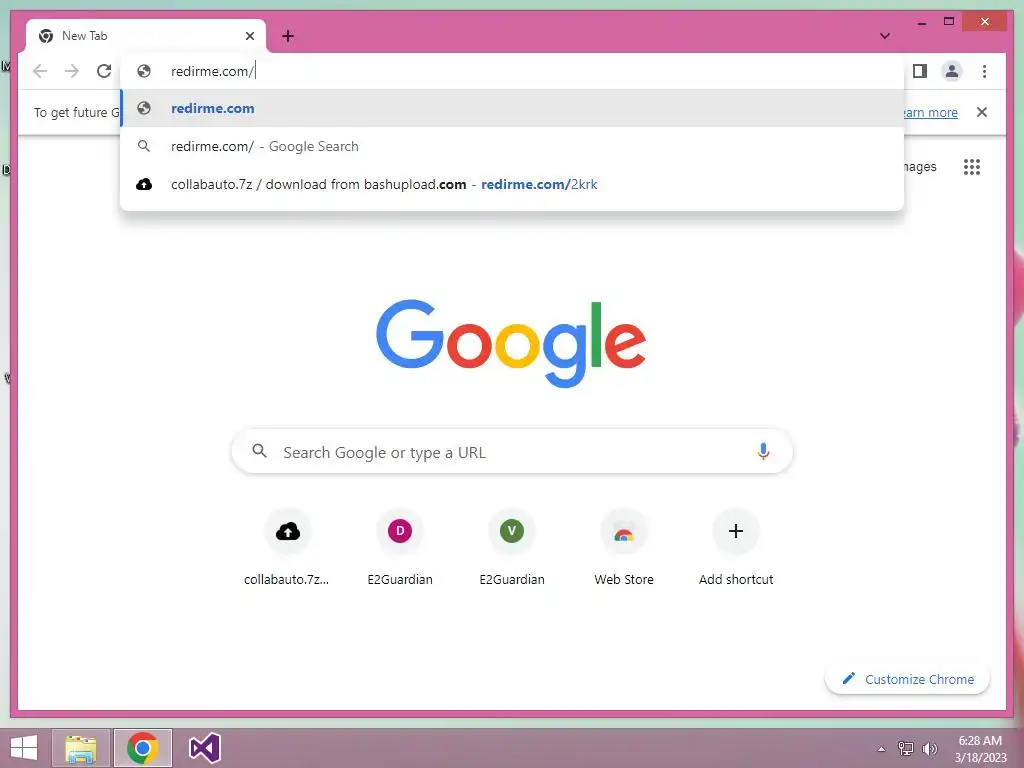1024x768 pixels.
Task: Click the Add shortcut plus tile
Action: click(x=736, y=547)
